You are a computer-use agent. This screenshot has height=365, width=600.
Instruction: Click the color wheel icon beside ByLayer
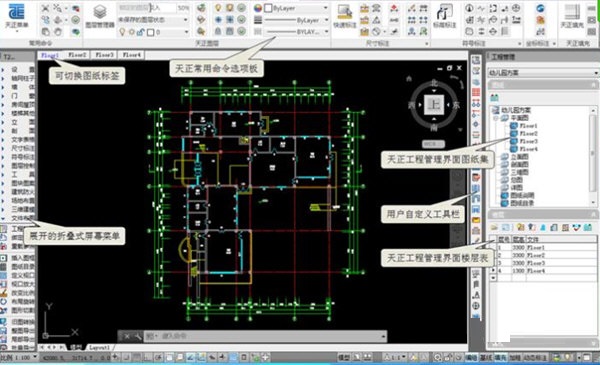tap(258, 8)
